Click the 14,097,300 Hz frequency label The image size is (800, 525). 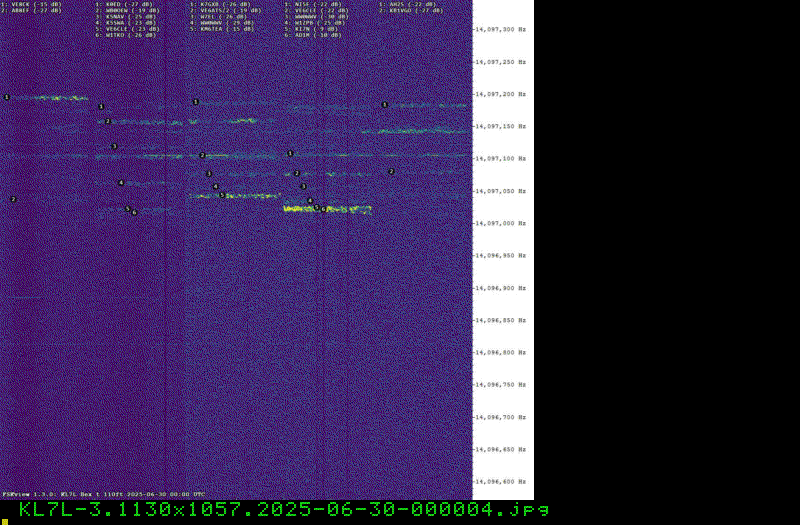[x=501, y=30]
